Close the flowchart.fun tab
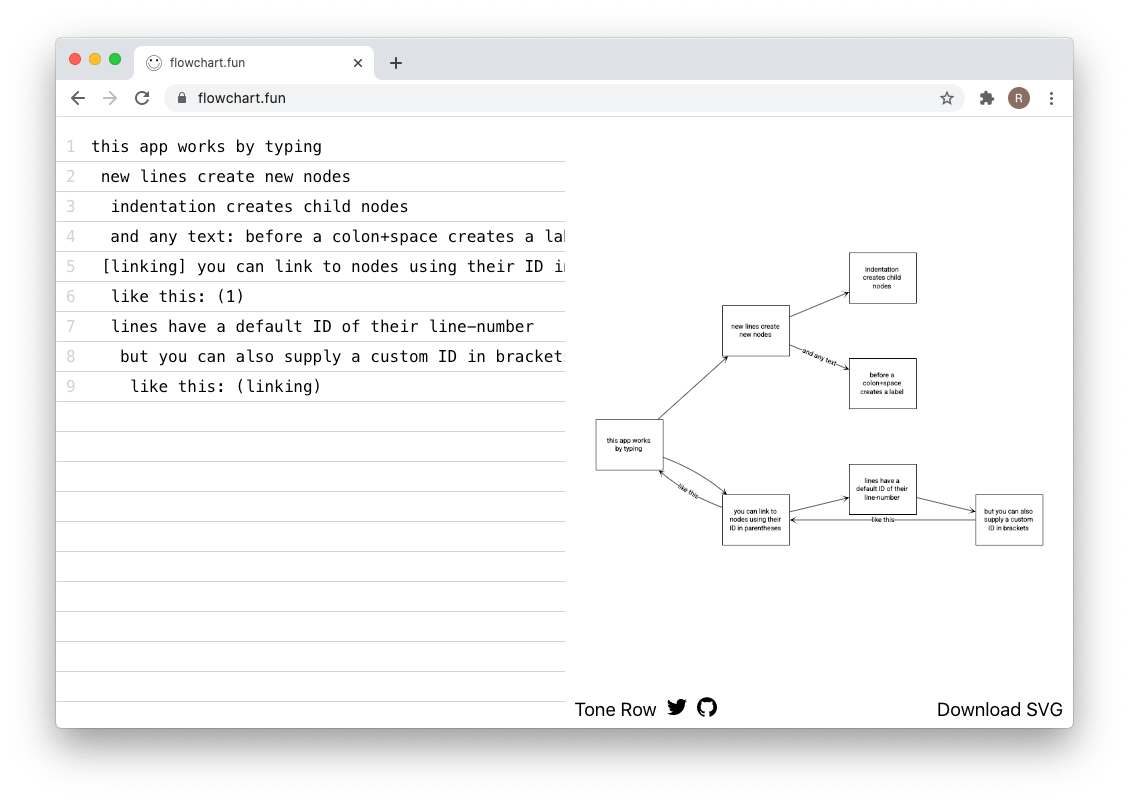The width and height of the screenshot is (1129, 802). [x=358, y=63]
